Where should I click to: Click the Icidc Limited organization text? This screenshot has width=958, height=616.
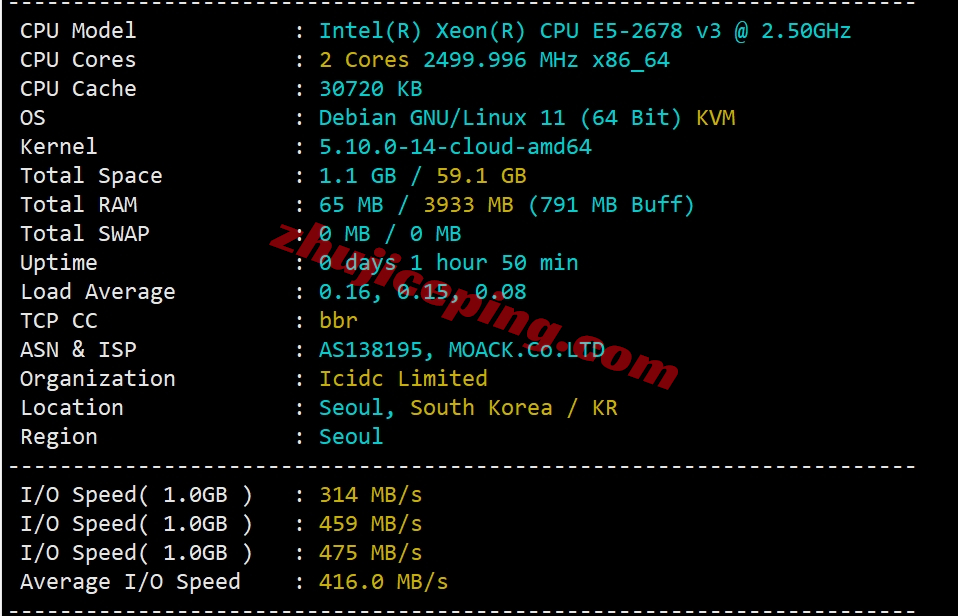[403, 378]
